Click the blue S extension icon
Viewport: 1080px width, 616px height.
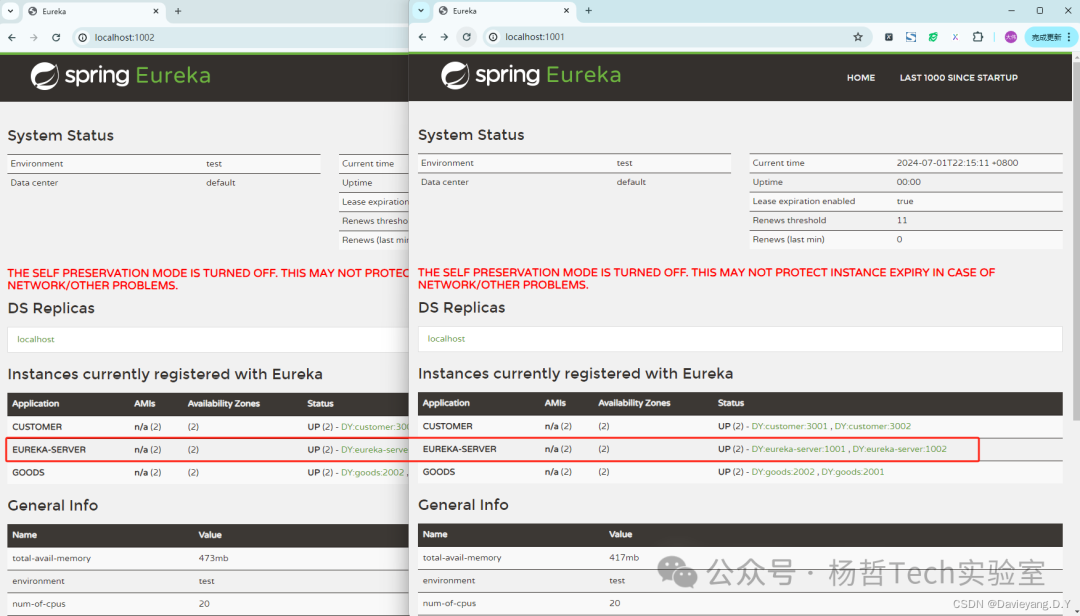911,36
